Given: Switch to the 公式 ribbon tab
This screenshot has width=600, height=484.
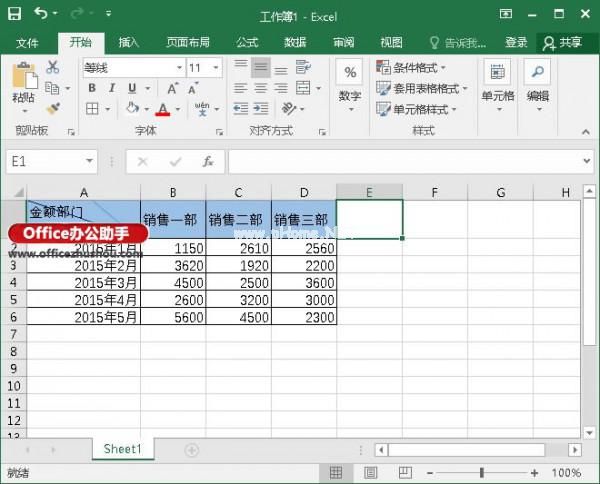Looking at the screenshot, I should pos(247,43).
